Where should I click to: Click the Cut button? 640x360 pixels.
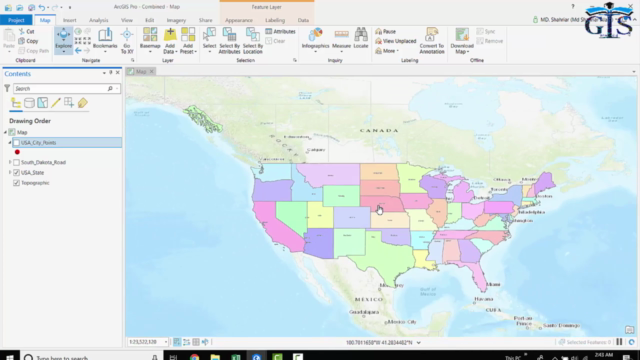pyautogui.click(x=27, y=31)
